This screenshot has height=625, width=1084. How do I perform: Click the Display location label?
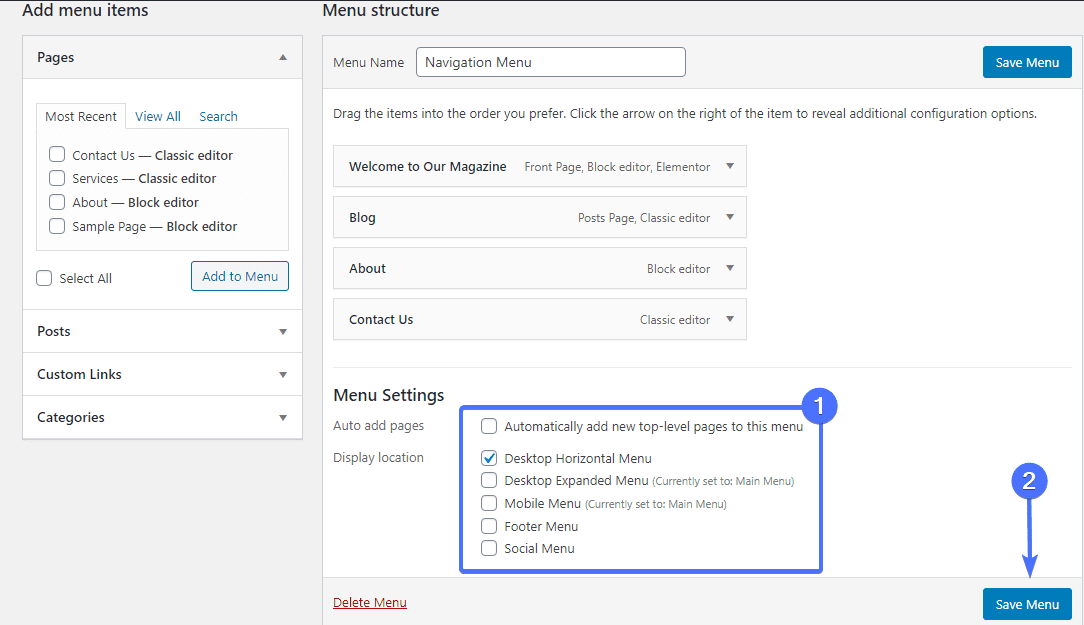pyautogui.click(x=378, y=457)
